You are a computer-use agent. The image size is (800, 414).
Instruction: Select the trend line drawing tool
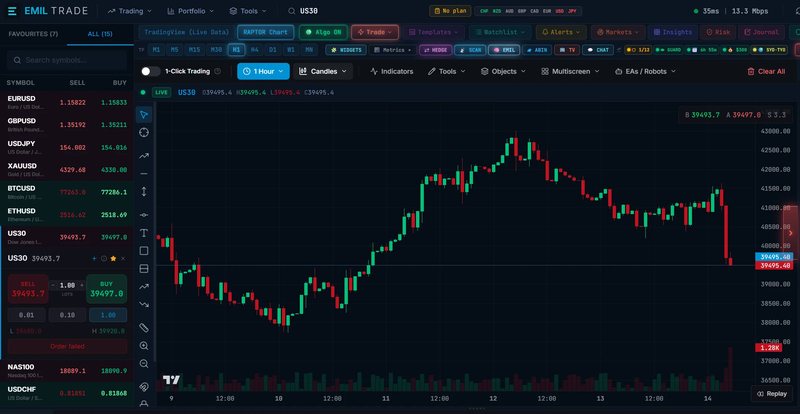click(144, 156)
